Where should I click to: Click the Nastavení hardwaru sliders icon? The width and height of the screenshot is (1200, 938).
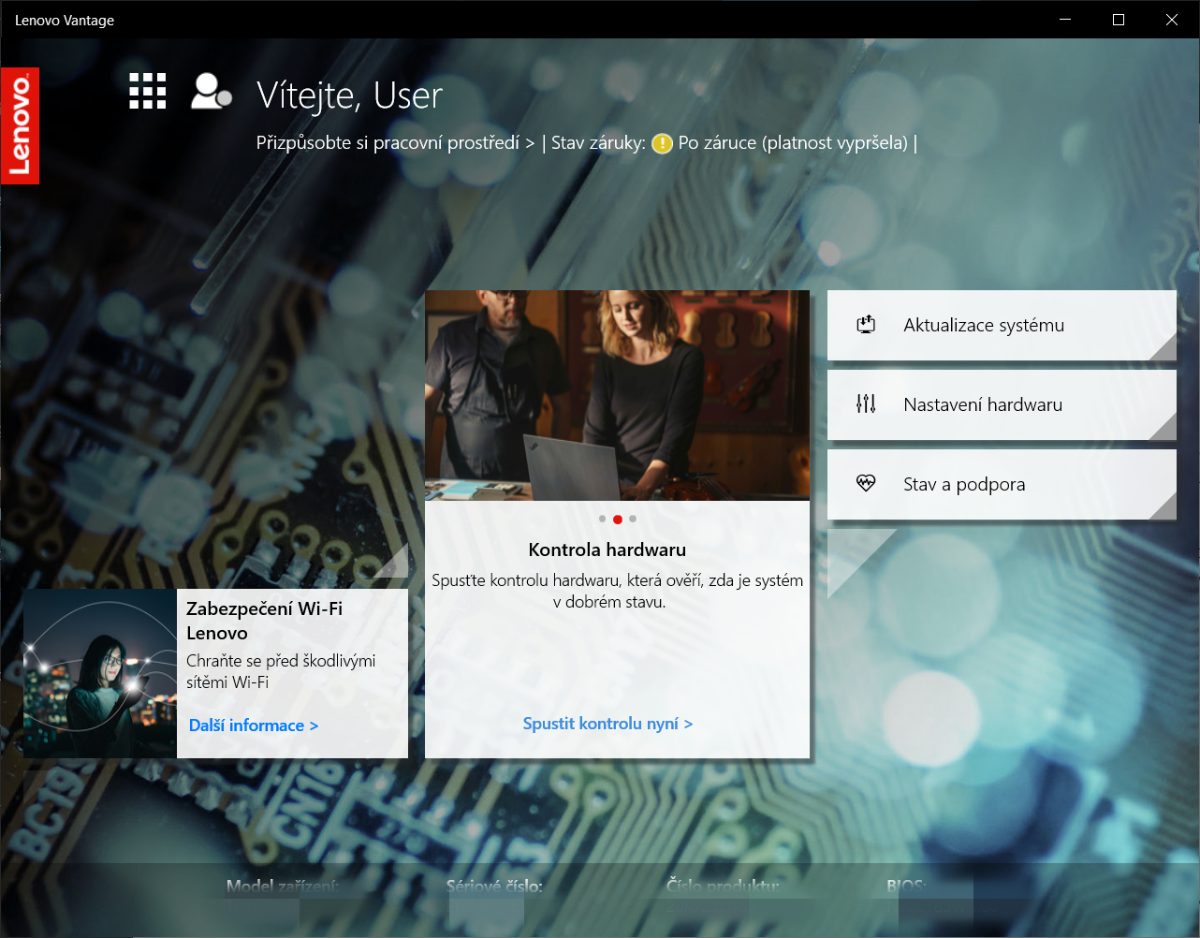866,404
